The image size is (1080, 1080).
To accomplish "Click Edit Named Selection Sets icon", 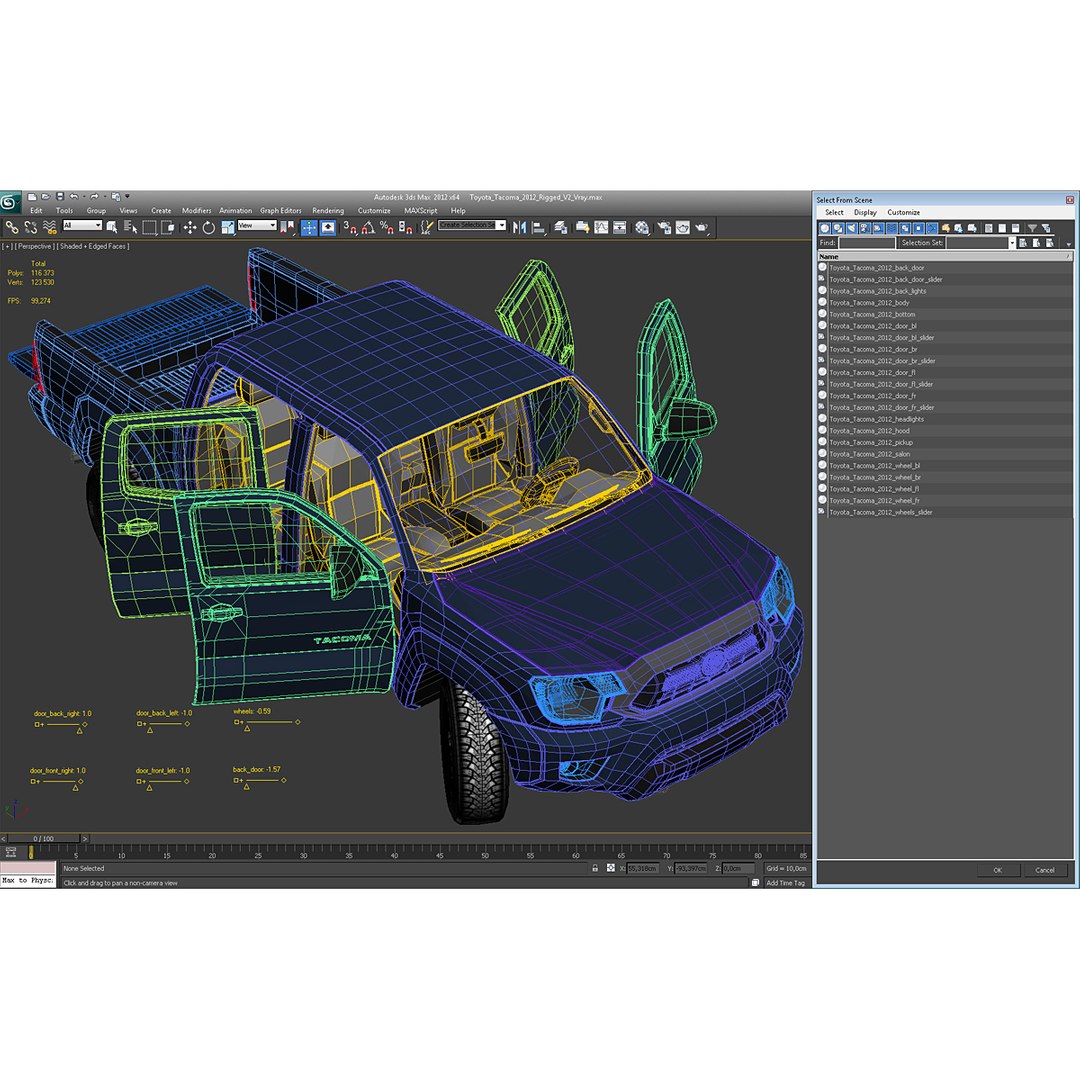I will point(427,227).
